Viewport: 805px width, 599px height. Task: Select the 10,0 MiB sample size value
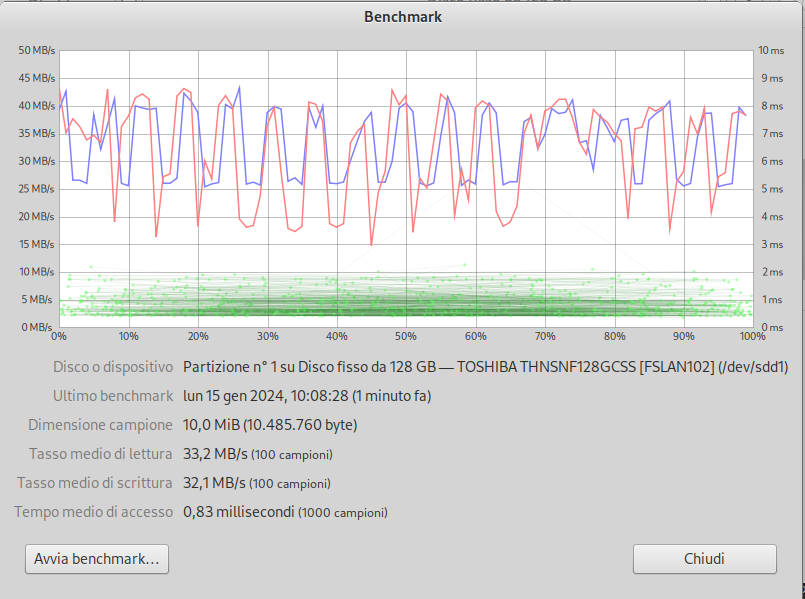[270, 425]
